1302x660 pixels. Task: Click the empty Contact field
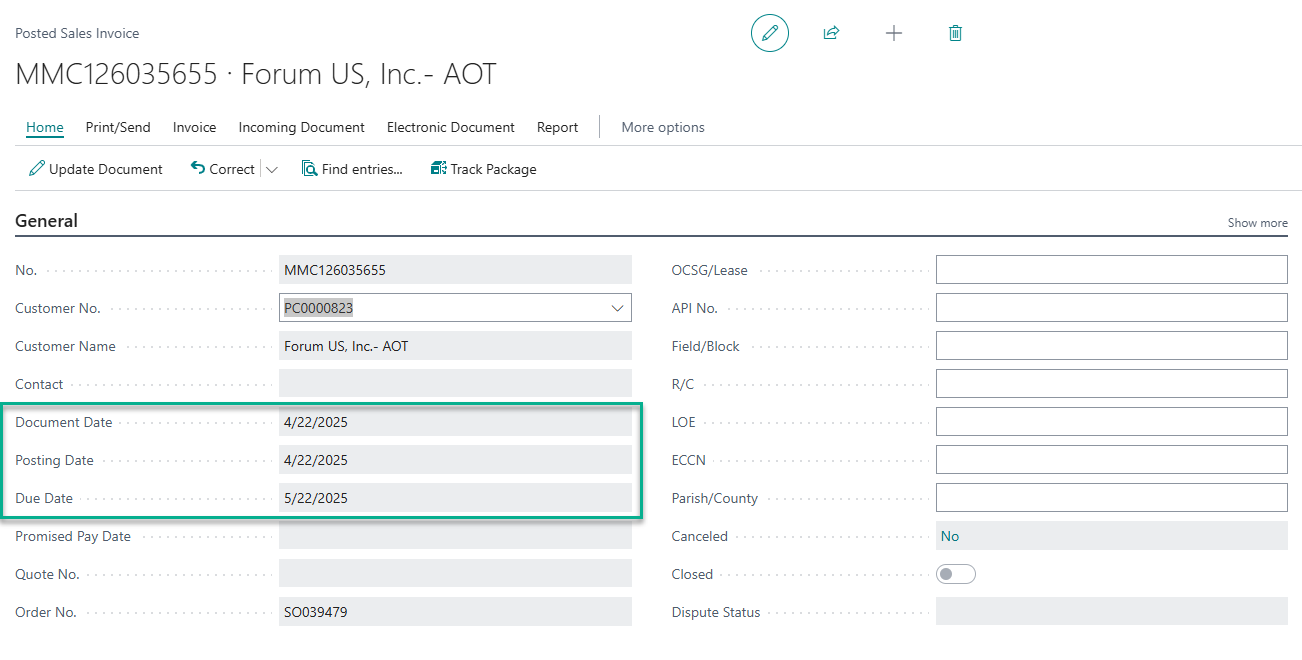click(455, 384)
